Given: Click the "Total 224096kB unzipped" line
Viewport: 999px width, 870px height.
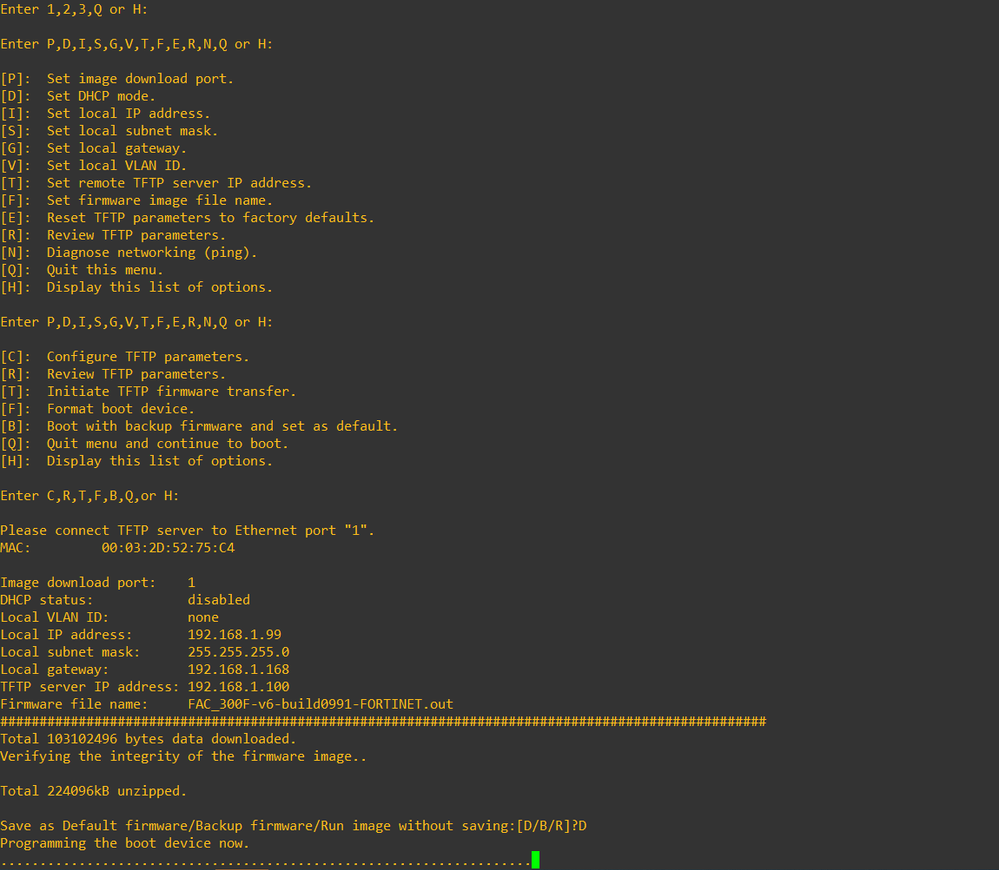Looking at the screenshot, I should click(x=93, y=791).
